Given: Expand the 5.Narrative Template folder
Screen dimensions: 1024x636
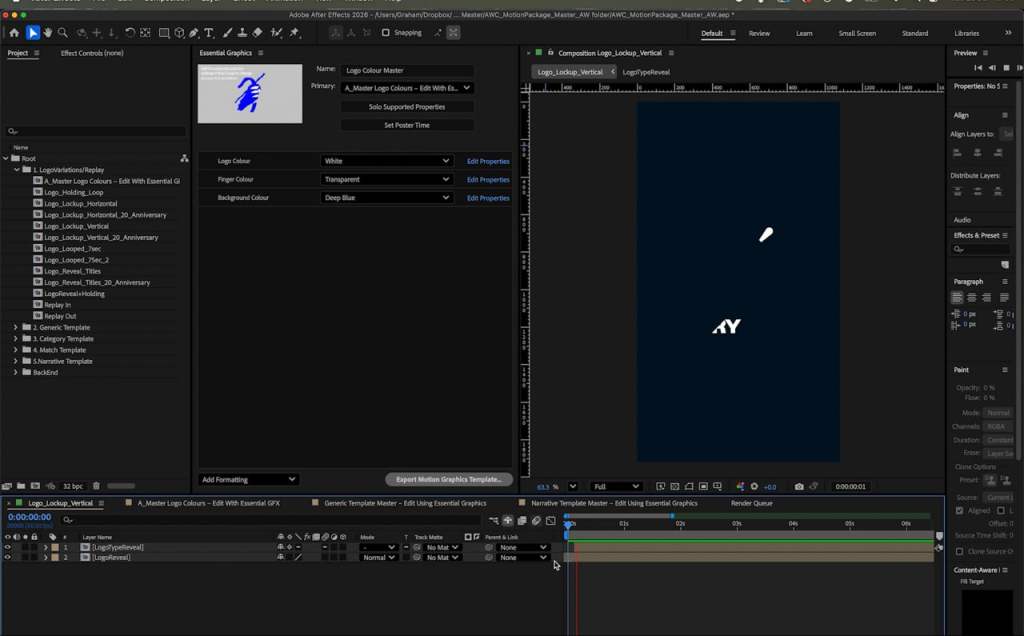Looking at the screenshot, I should [x=16, y=361].
